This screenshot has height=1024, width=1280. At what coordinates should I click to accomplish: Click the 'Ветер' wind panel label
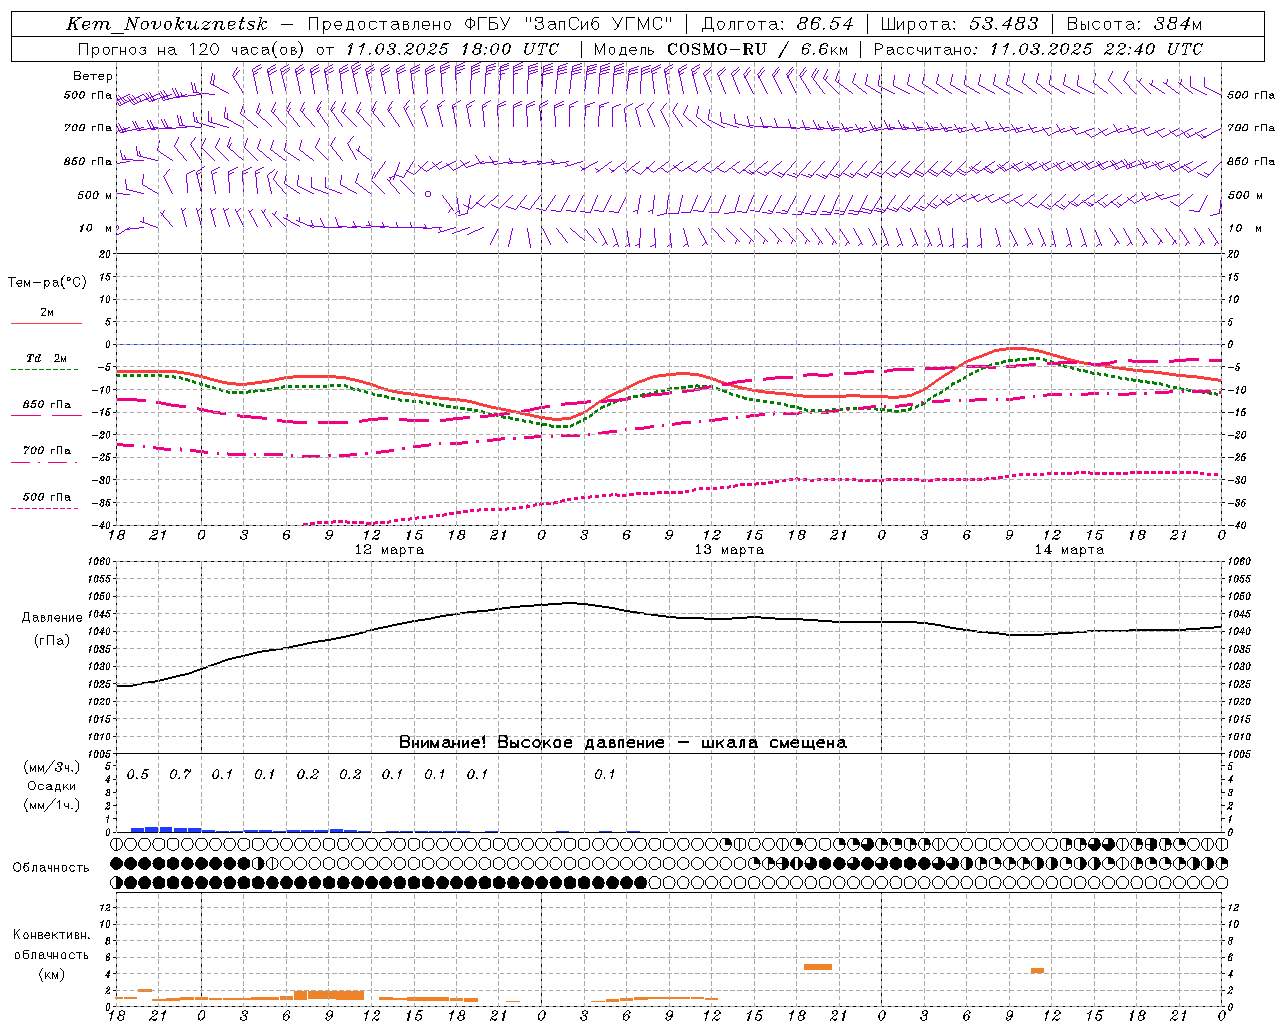pos(93,76)
